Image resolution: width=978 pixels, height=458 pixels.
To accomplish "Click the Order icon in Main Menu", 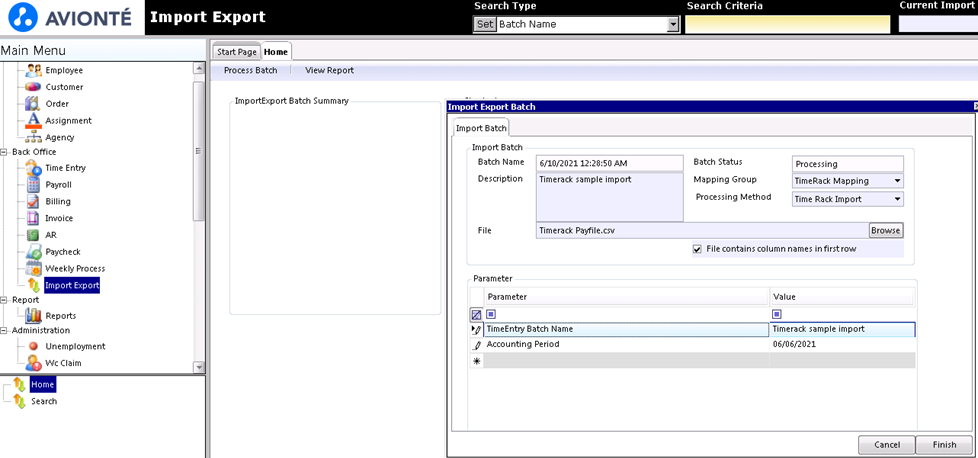I will 34,104.
